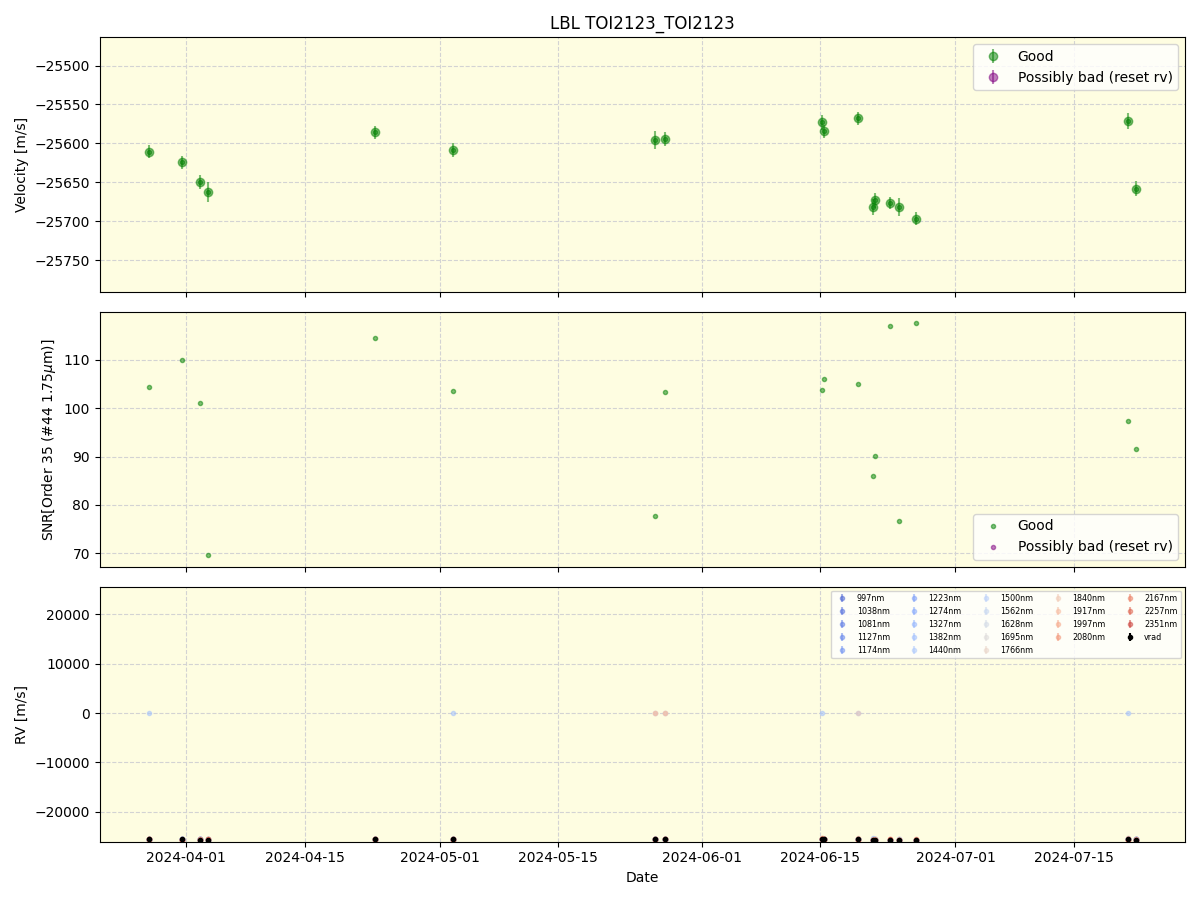Screen dimensions: 1200x900
Task: Select the 997nm wavelength marker icon
Action: point(842,599)
